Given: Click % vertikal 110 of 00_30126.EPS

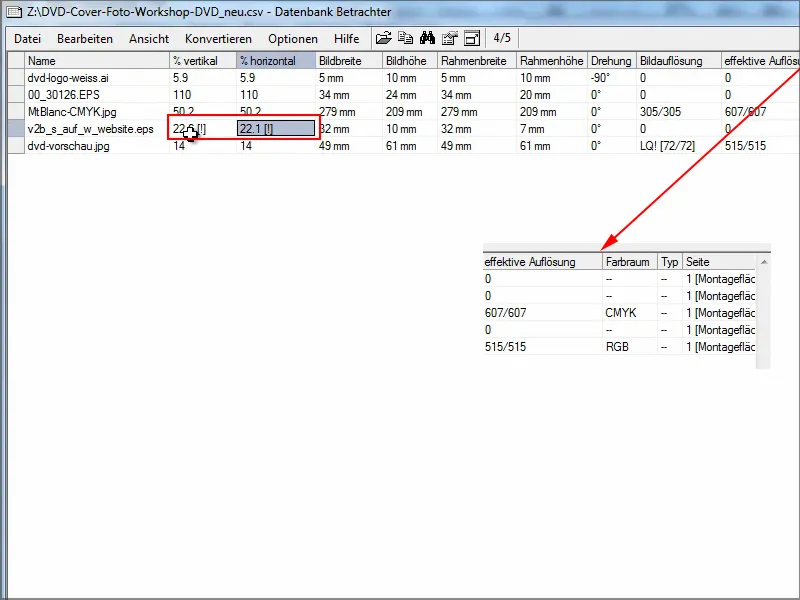Looking at the screenshot, I should (x=182, y=95).
